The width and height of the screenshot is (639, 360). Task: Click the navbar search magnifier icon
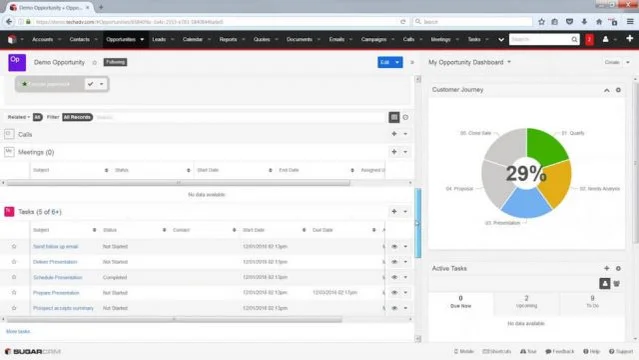point(574,40)
